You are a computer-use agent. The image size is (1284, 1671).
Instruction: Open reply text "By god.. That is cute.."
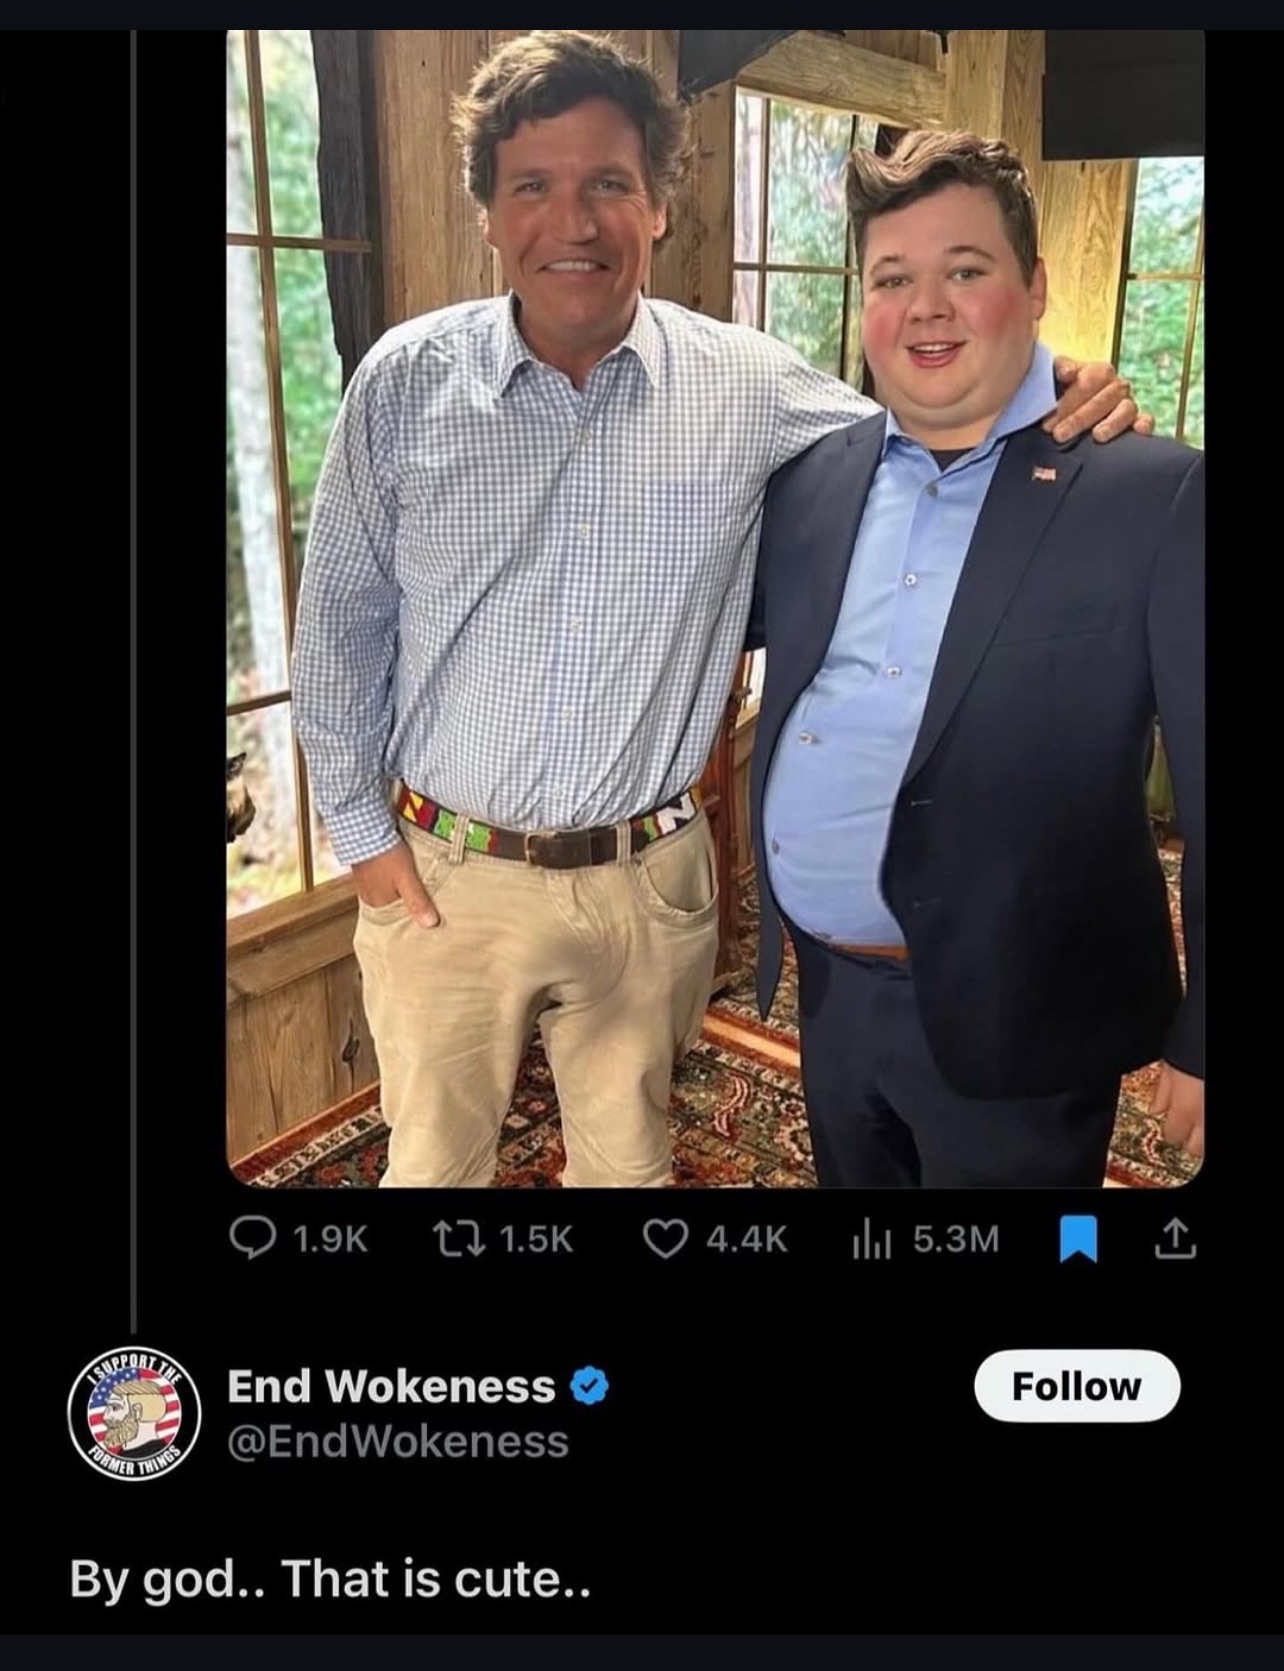(x=330, y=1579)
